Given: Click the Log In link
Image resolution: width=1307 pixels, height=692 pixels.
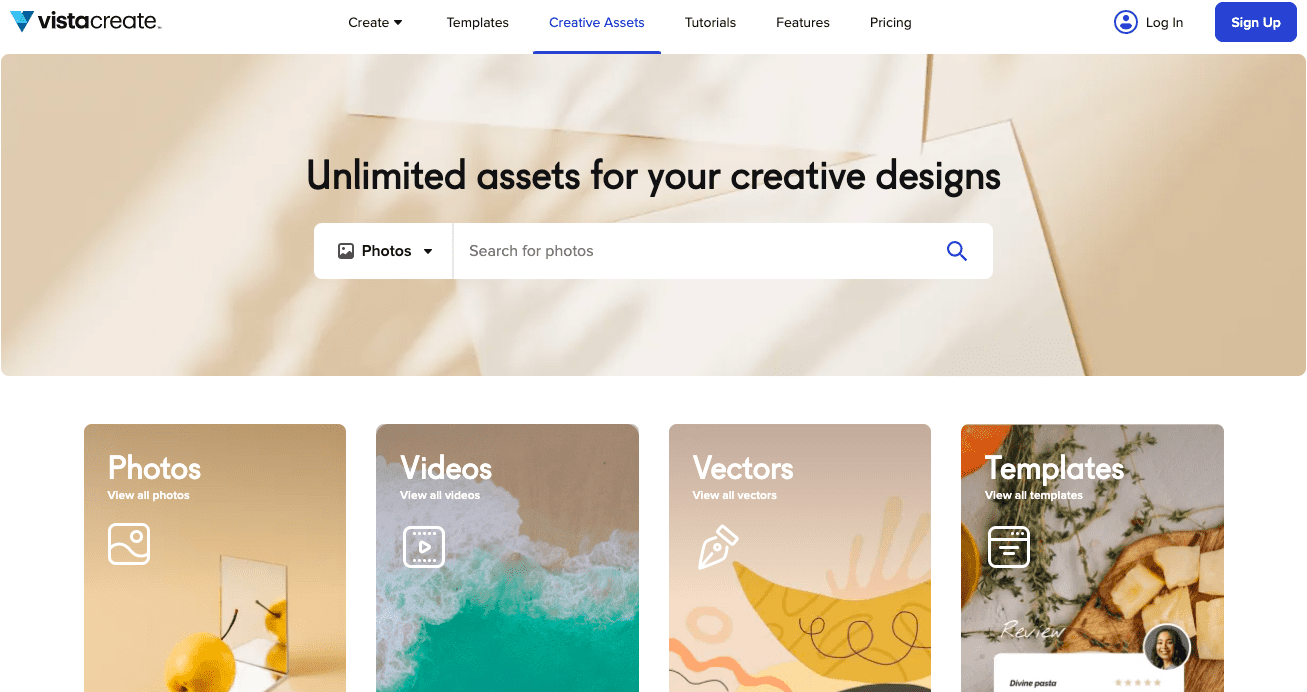Looking at the screenshot, I should click(1164, 22).
